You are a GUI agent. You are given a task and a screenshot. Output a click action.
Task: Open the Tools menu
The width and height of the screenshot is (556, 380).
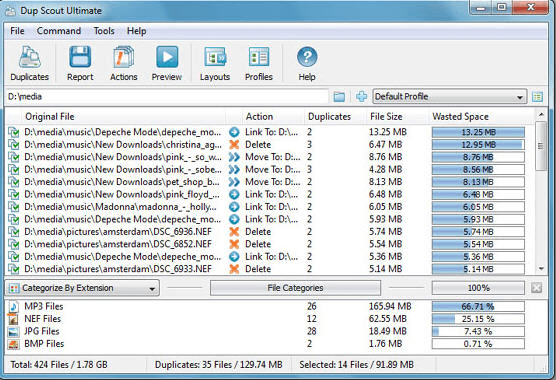pos(104,31)
